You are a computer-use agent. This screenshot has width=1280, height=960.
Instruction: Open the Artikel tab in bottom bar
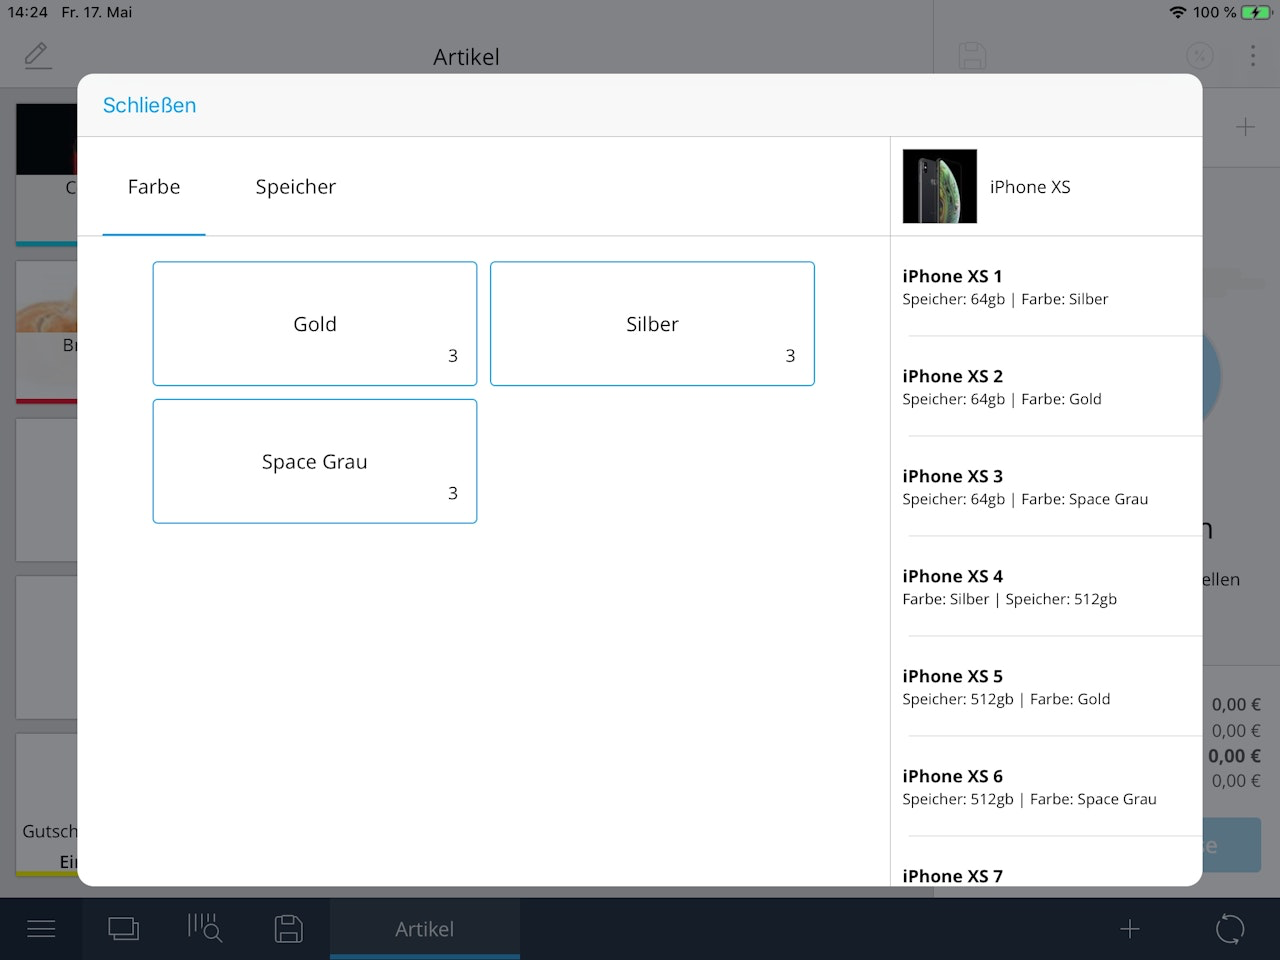(x=424, y=929)
